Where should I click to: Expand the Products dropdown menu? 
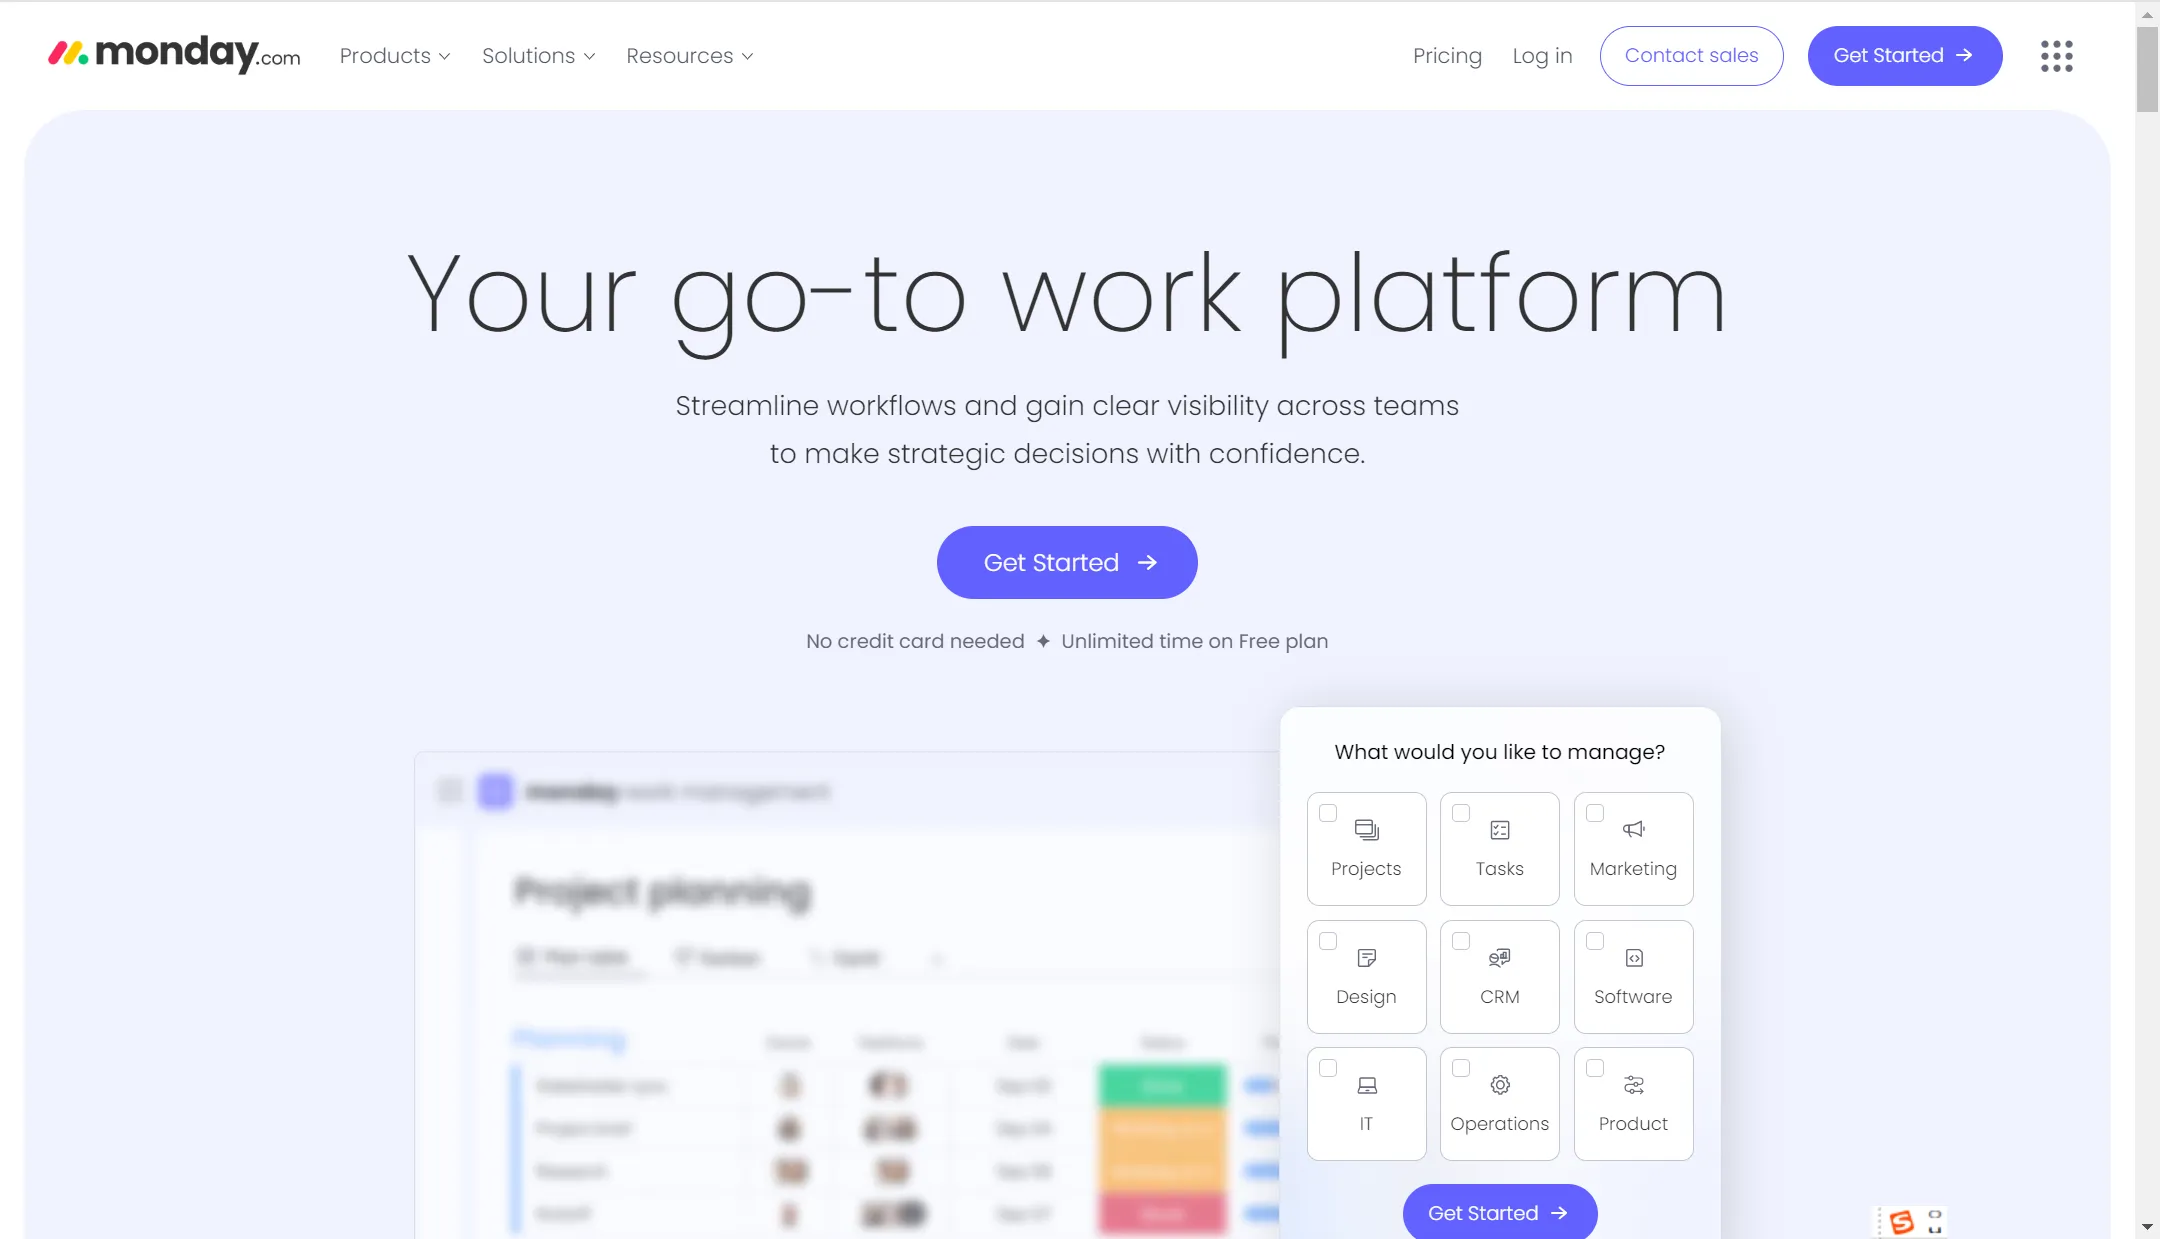(x=395, y=55)
